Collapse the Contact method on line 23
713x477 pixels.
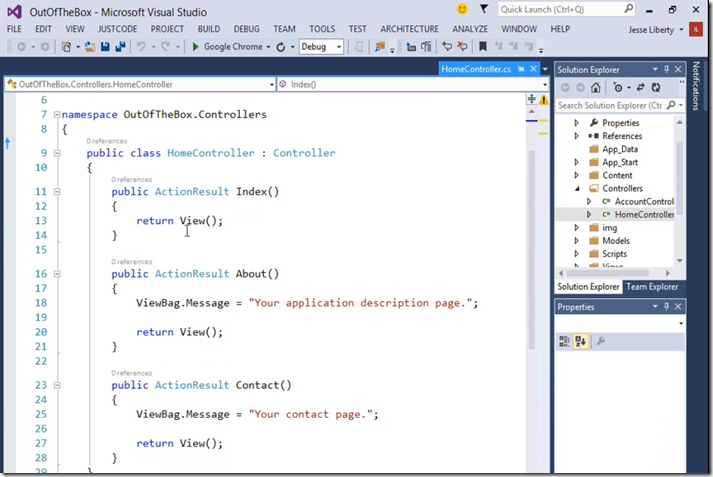tap(57, 385)
